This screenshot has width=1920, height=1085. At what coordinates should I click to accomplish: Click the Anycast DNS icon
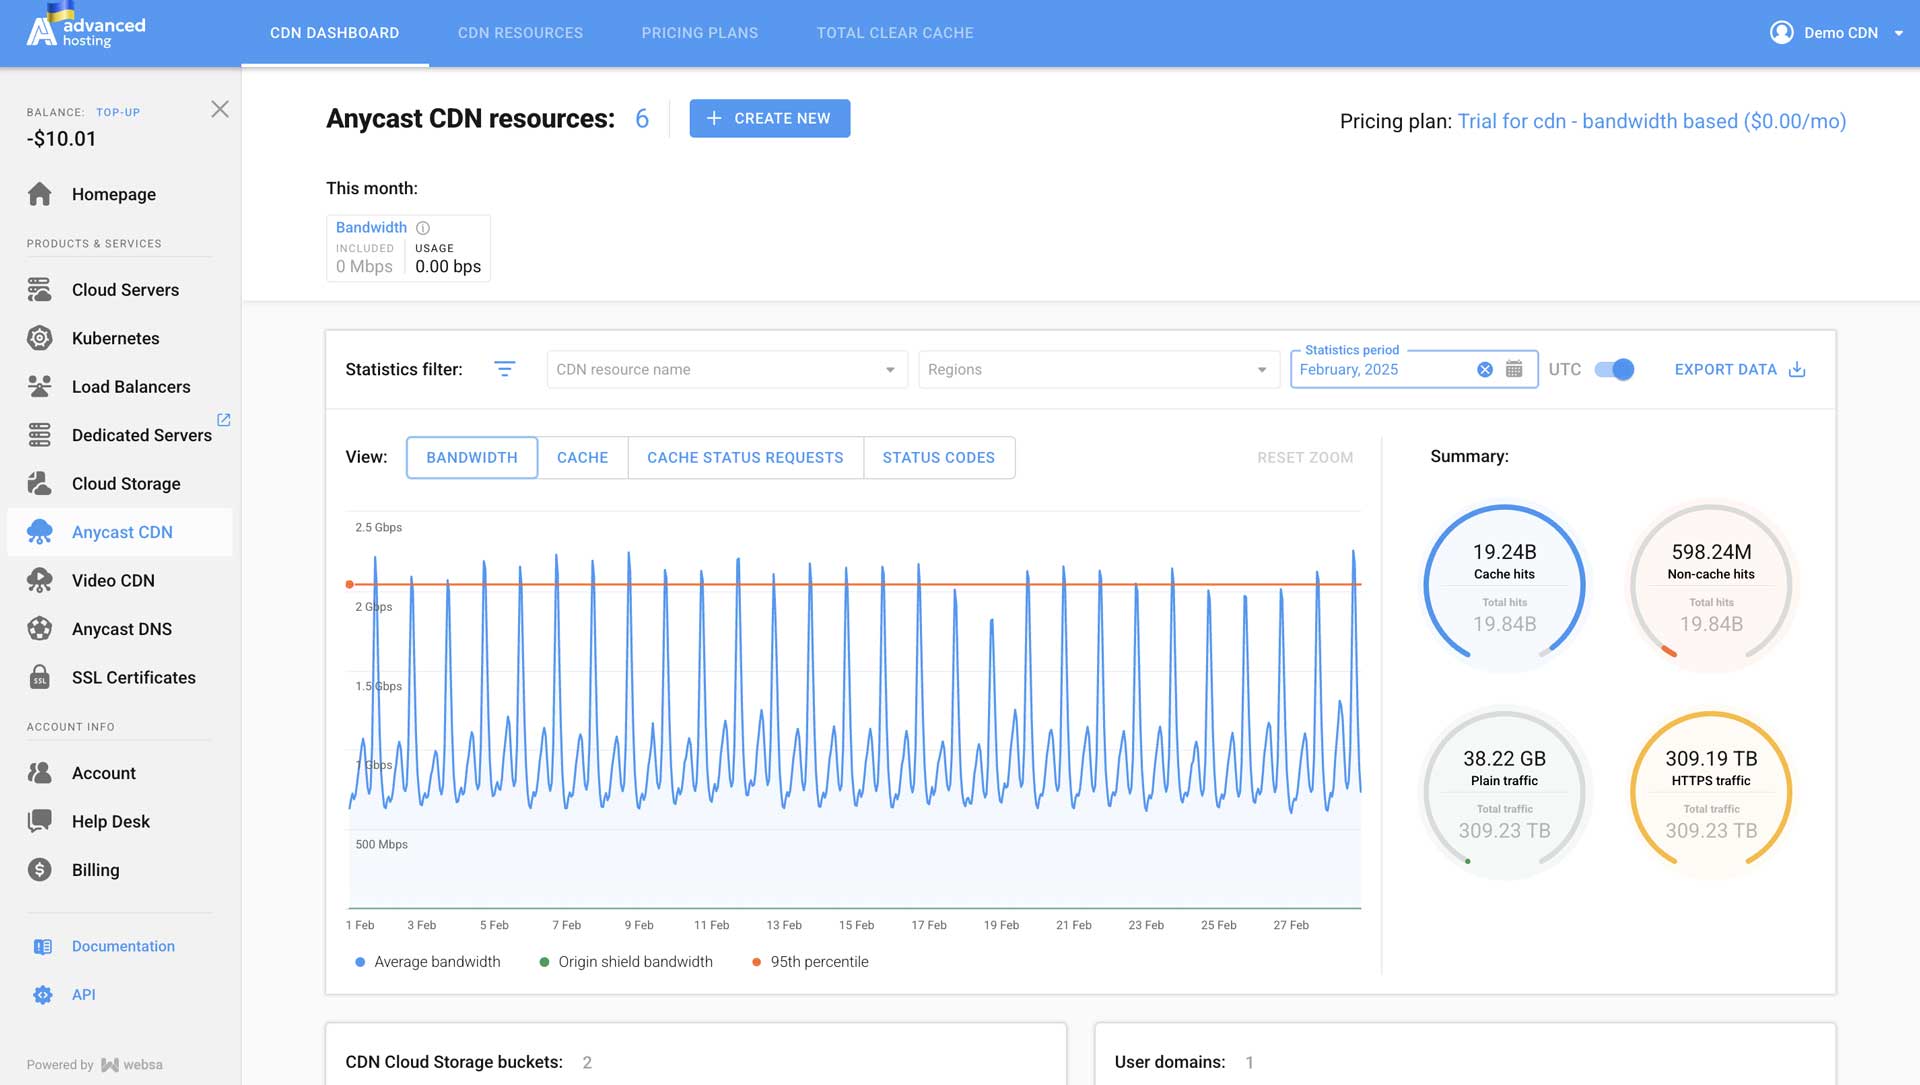40,629
